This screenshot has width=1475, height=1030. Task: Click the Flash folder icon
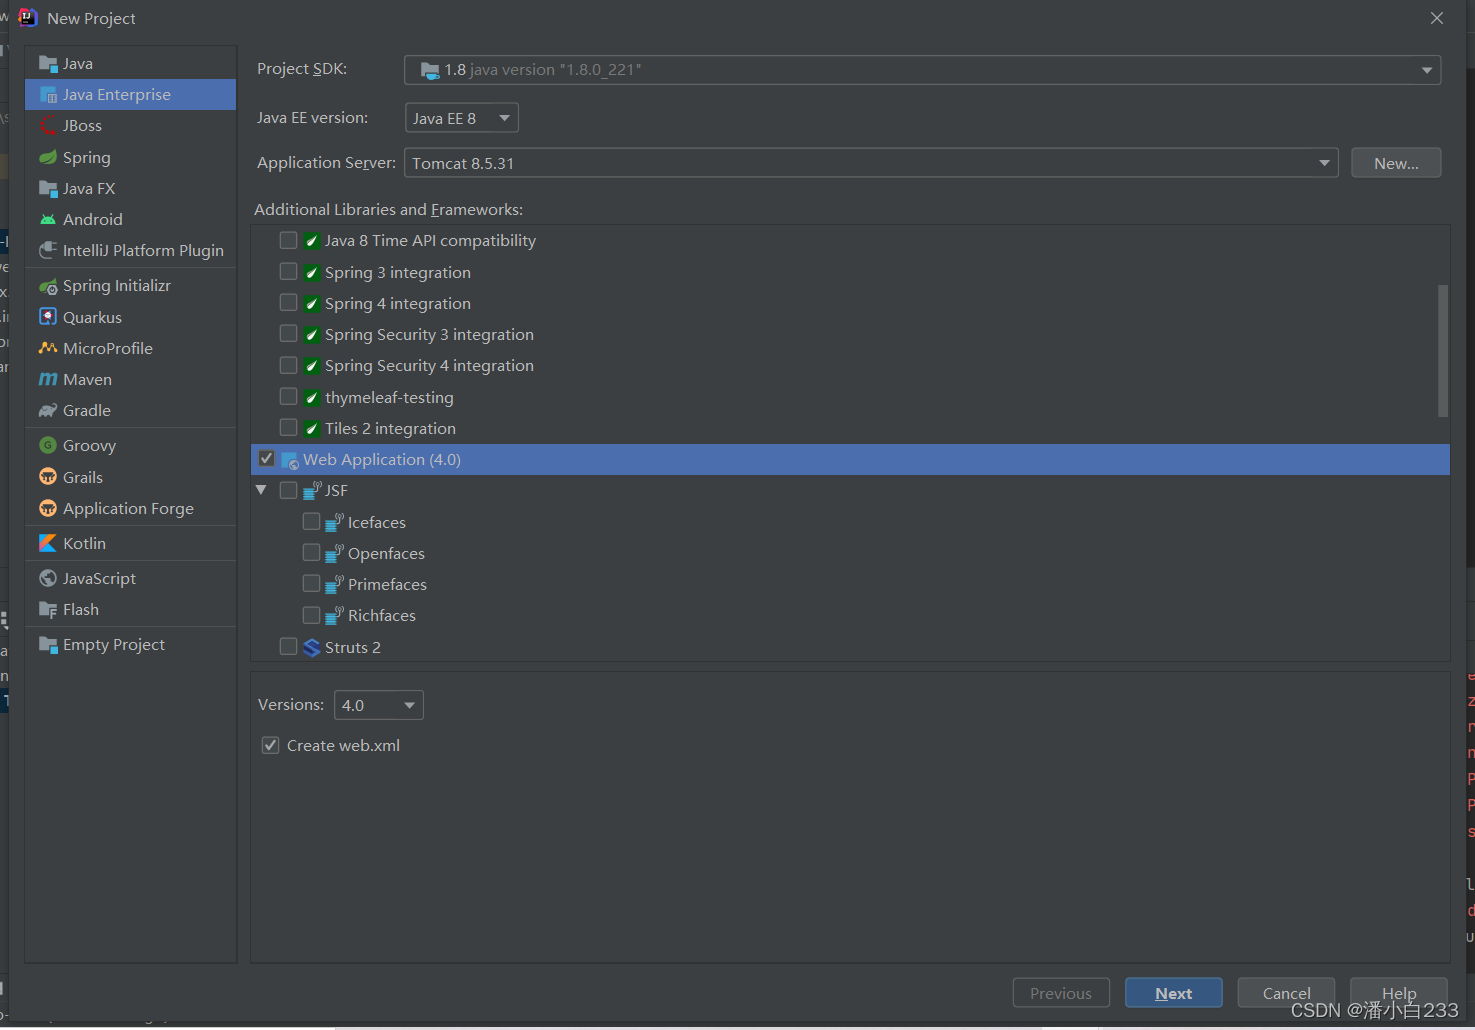[48, 610]
